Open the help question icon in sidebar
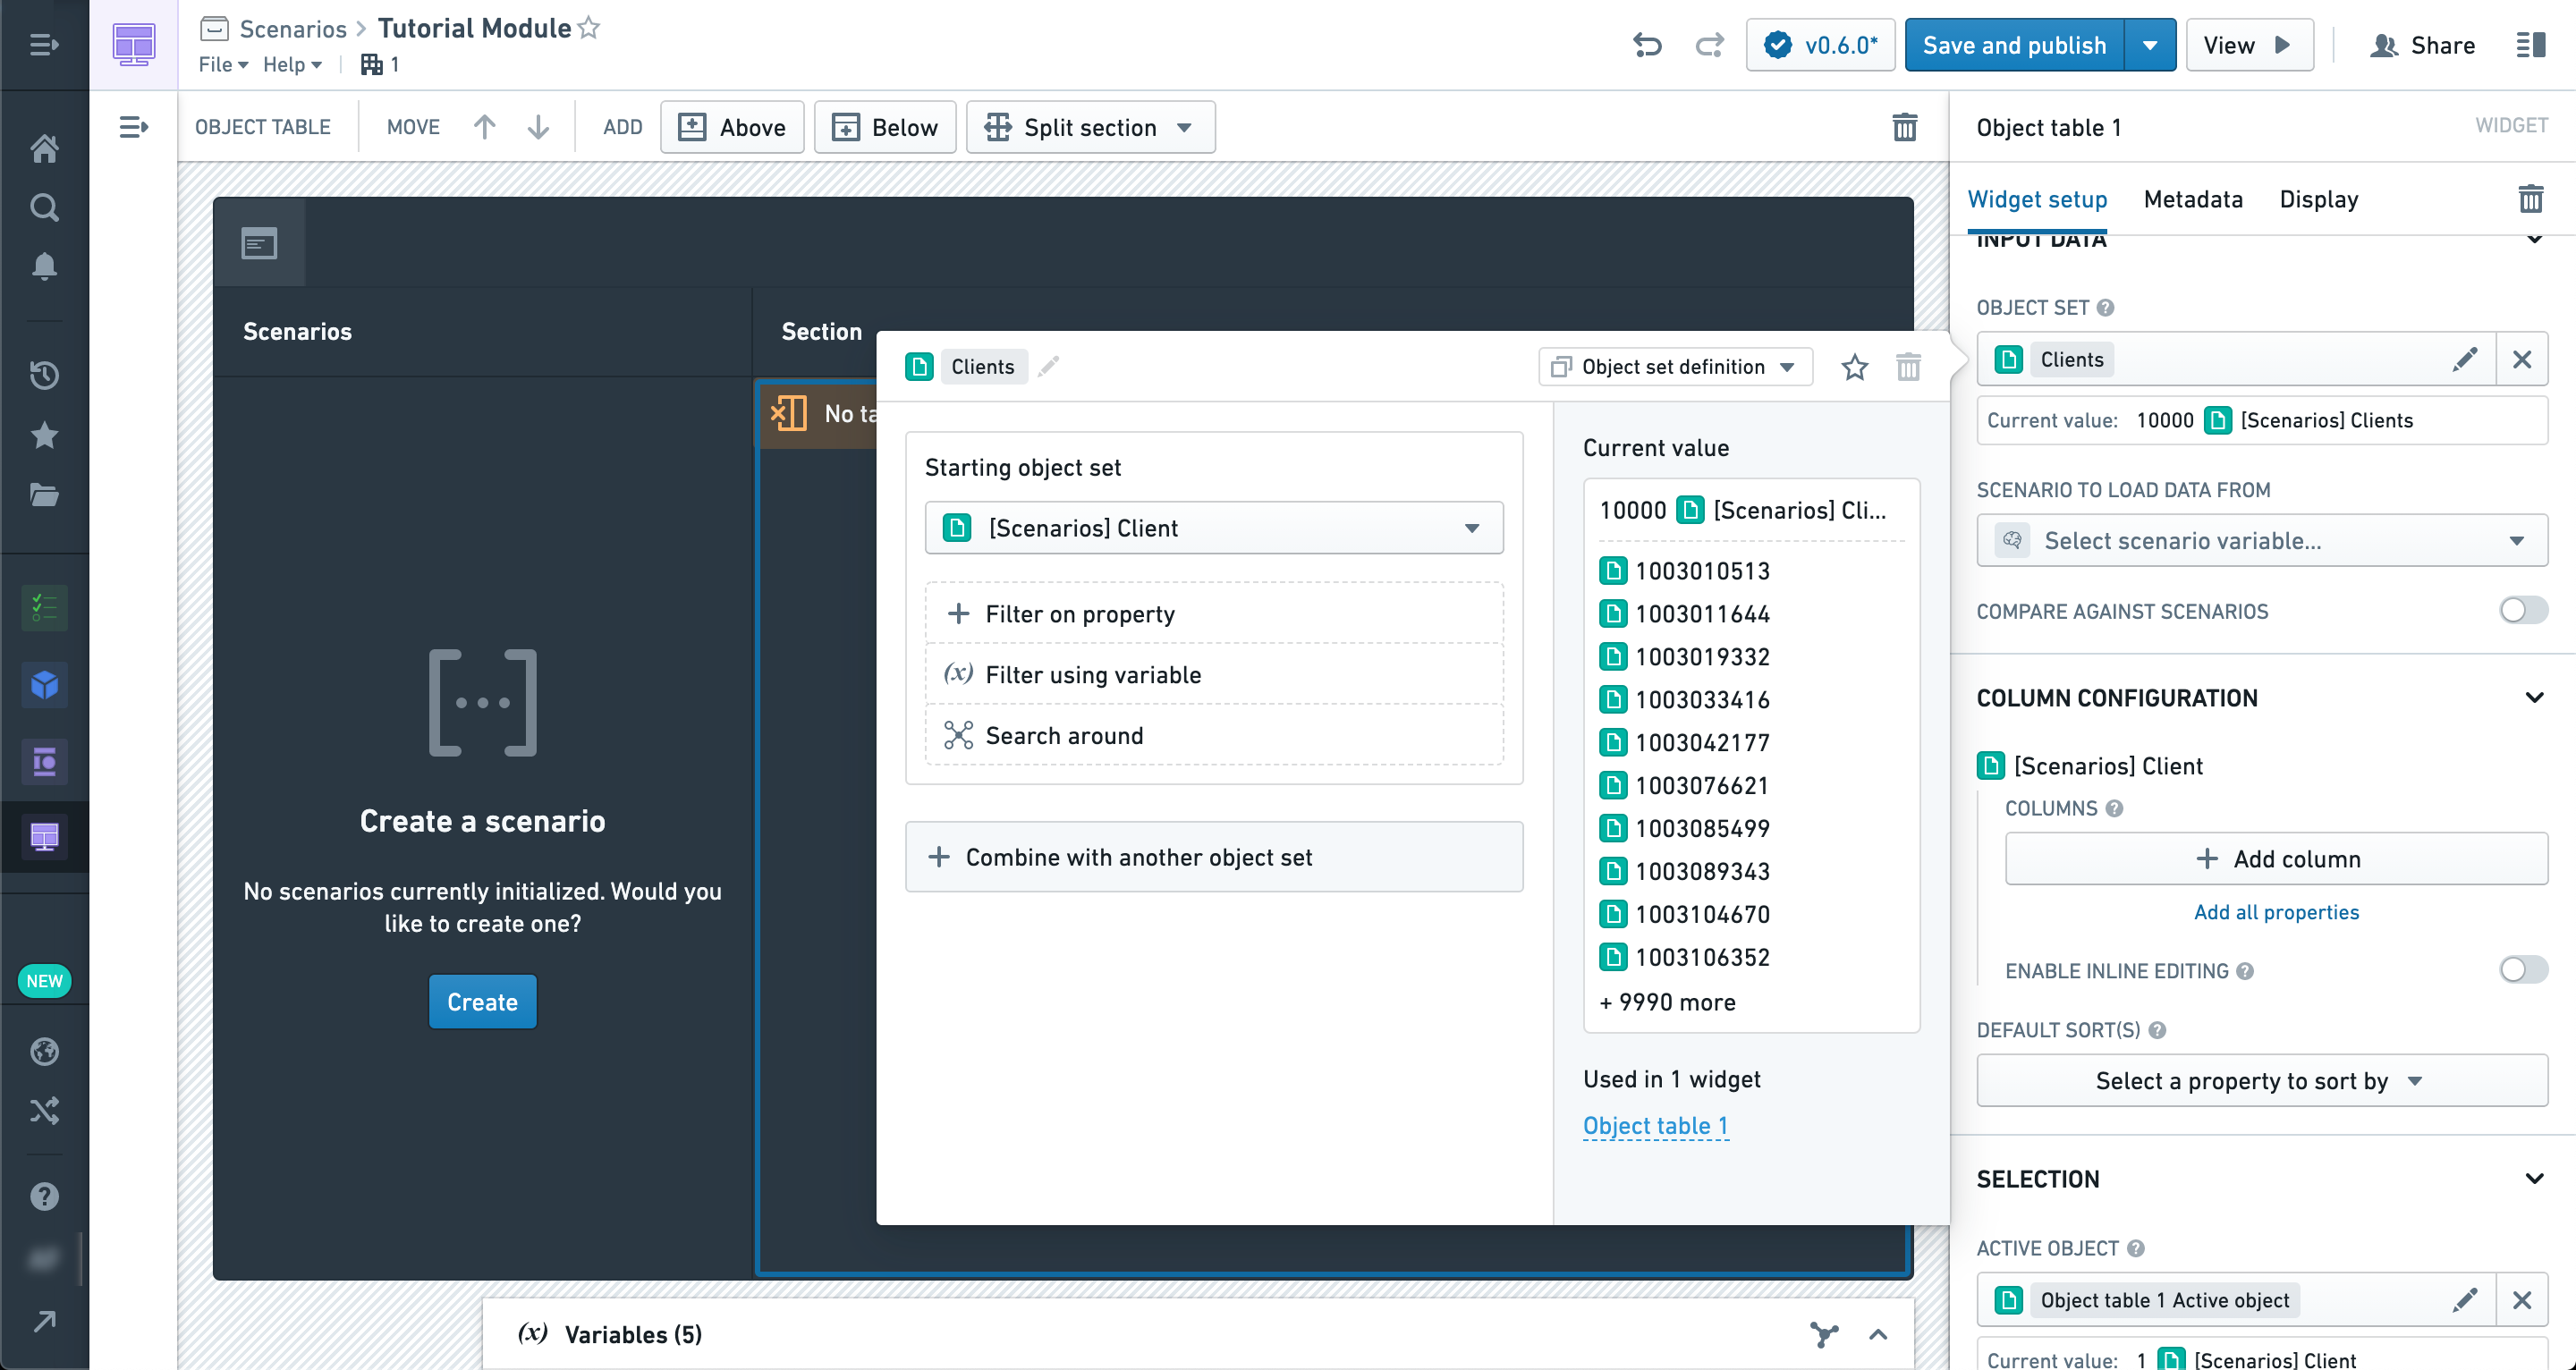 44,1196
